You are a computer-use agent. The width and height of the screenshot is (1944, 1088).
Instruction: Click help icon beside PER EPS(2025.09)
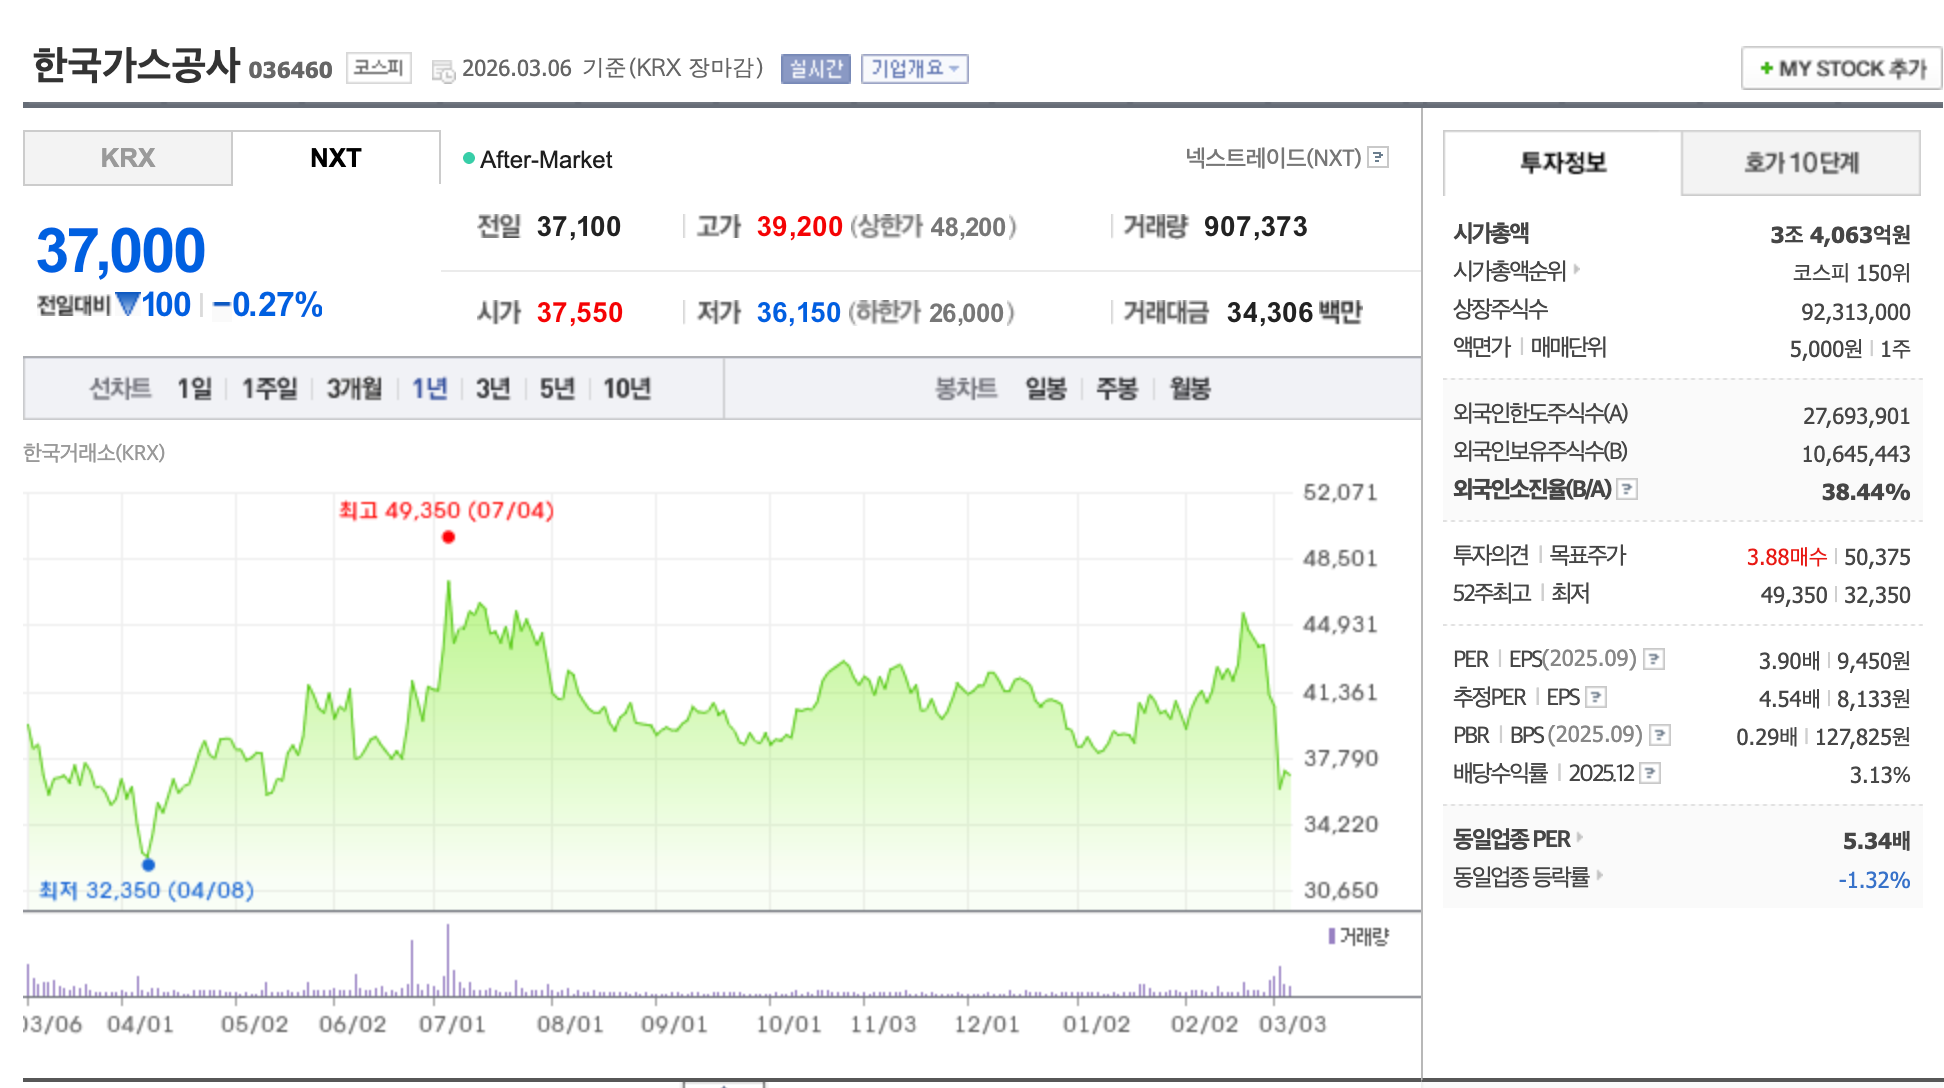pyautogui.click(x=1654, y=659)
